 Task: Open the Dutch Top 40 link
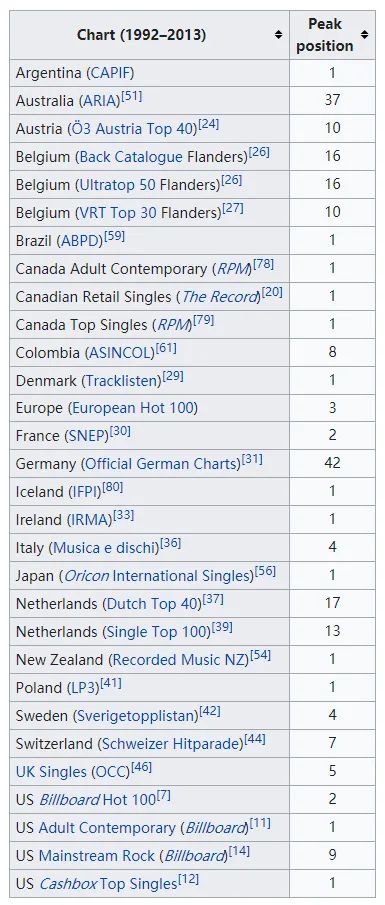click(152, 604)
